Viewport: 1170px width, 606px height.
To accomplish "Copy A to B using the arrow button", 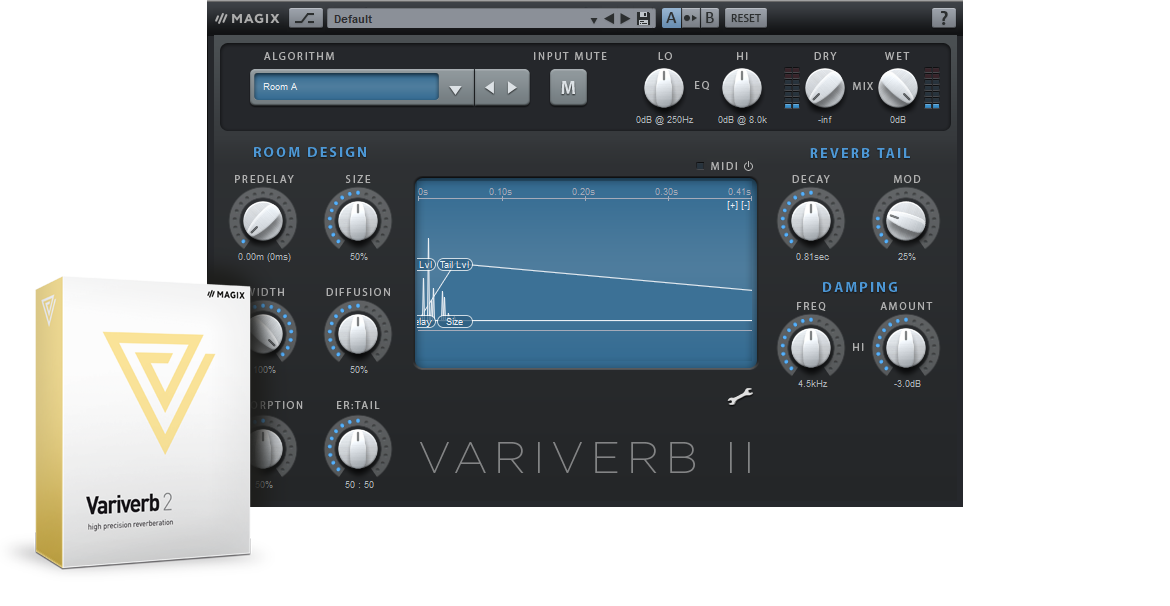I will pyautogui.click(x=690, y=19).
